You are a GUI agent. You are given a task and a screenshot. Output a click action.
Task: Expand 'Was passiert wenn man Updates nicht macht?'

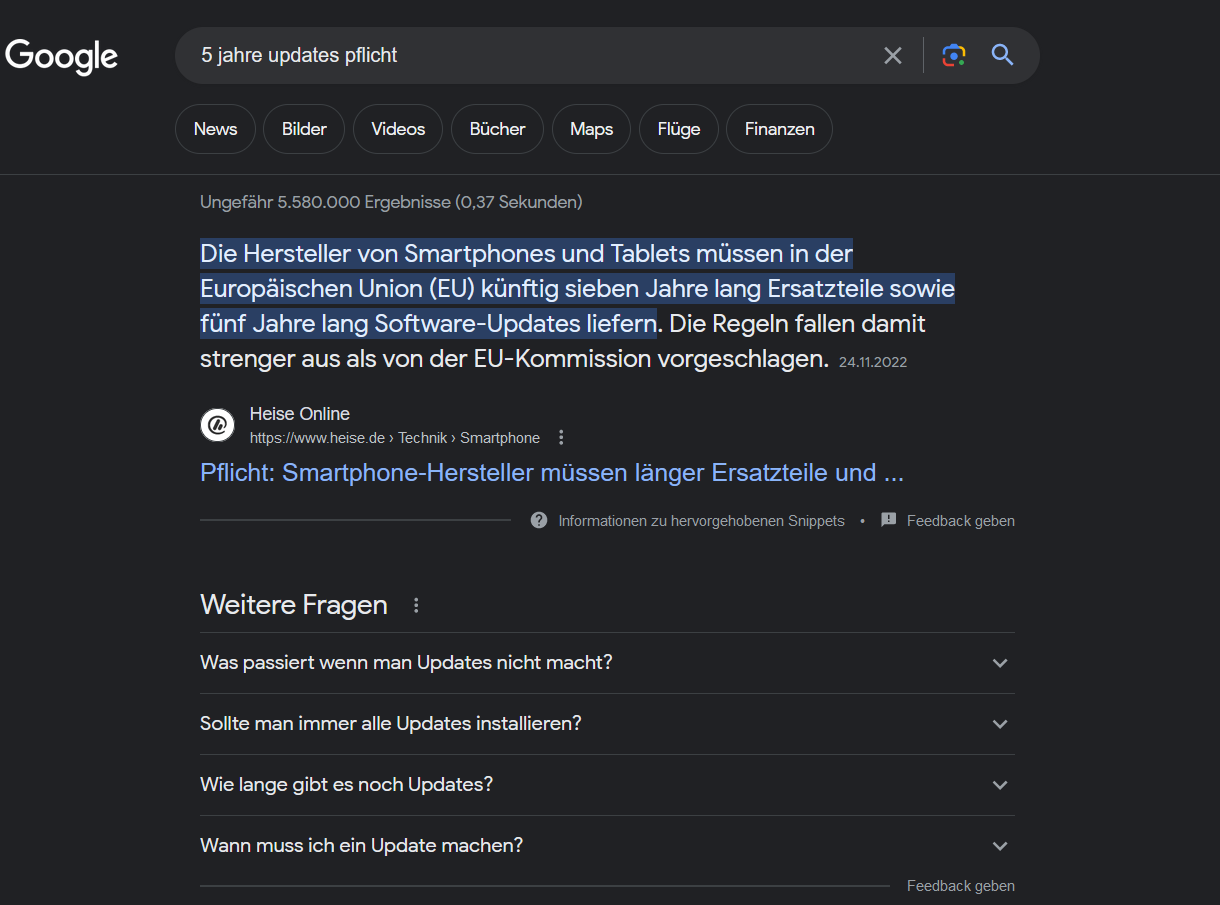tap(999, 663)
